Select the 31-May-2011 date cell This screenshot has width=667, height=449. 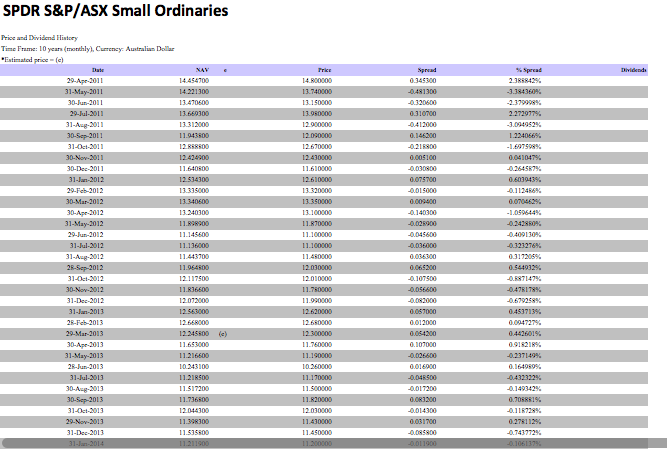pos(84,92)
